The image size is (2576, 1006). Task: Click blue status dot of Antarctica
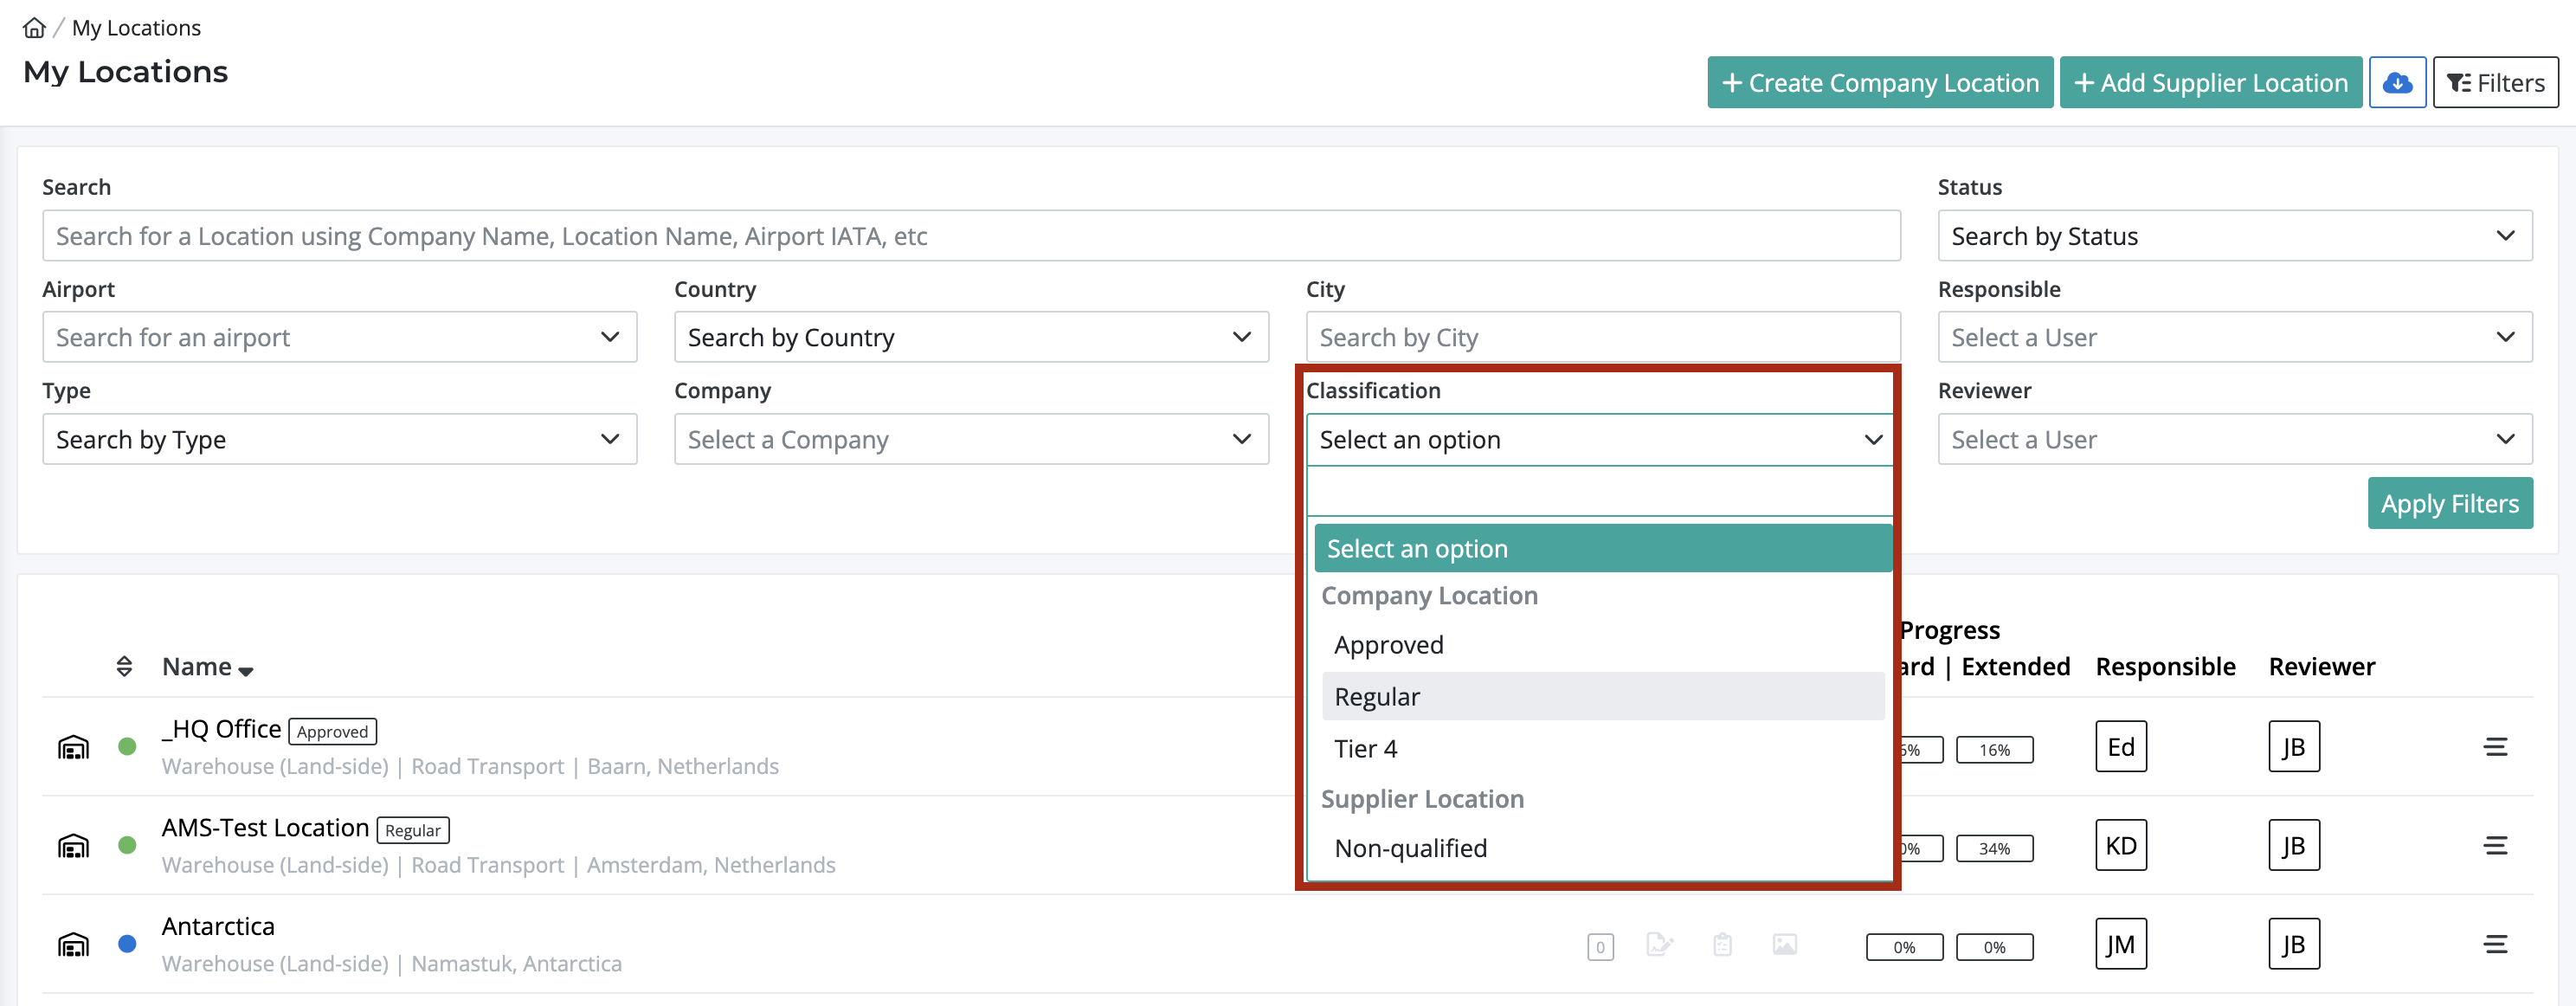pyautogui.click(x=127, y=944)
